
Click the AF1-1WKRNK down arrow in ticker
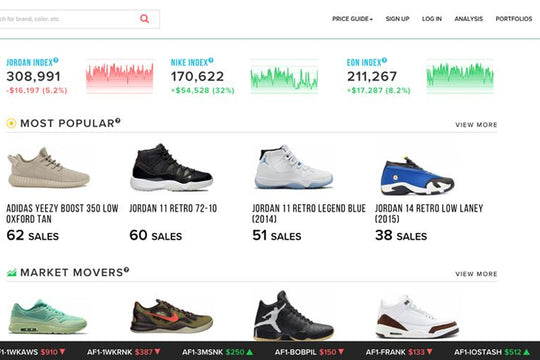[157, 352]
